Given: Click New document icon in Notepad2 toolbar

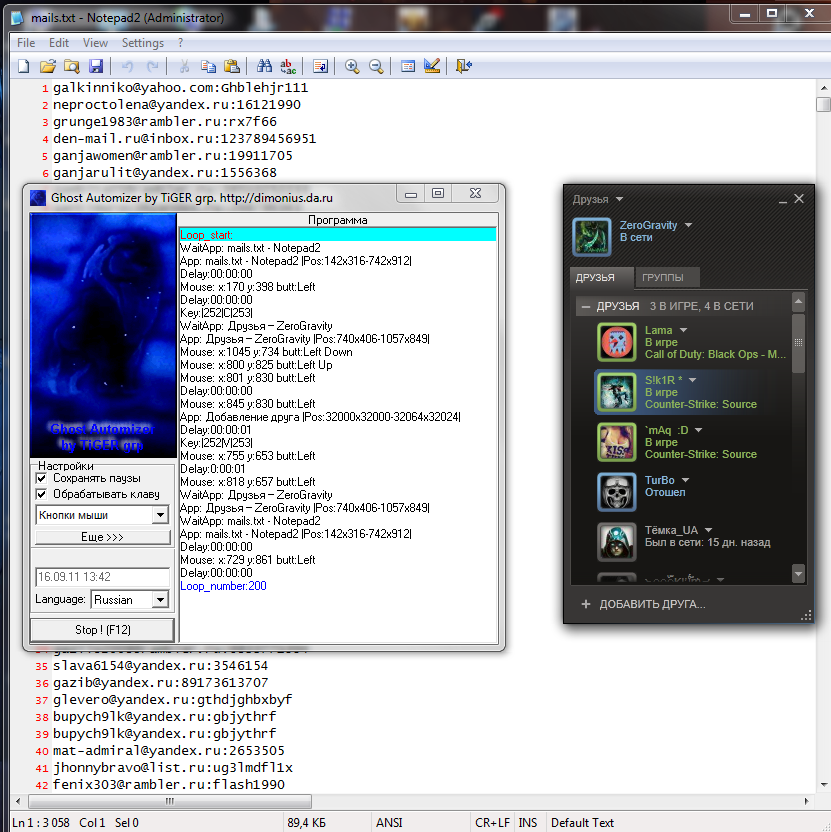Looking at the screenshot, I should pyautogui.click(x=24, y=66).
